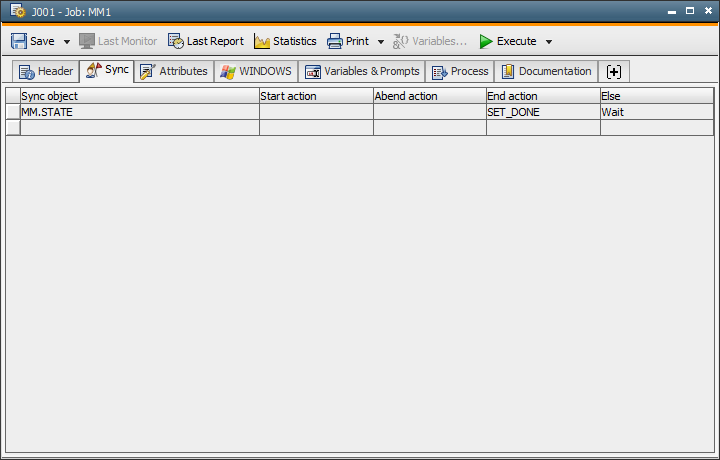Image resolution: width=720 pixels, height=460 pixels.
Task: Go to the WINDOWS tab
Action: [256, 72]
